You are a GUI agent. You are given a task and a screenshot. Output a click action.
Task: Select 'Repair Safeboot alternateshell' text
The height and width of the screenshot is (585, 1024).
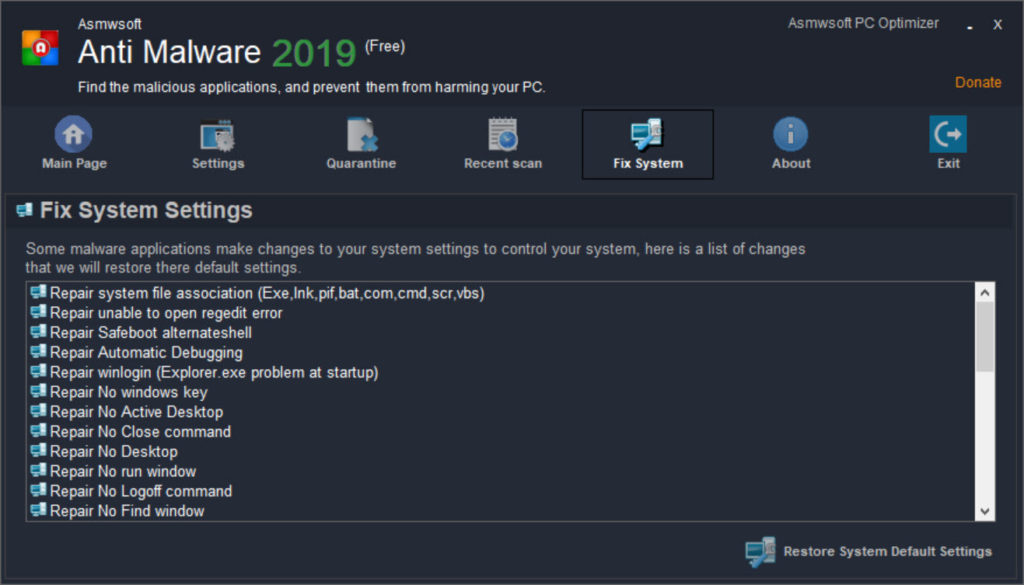[x=151, y=332]
